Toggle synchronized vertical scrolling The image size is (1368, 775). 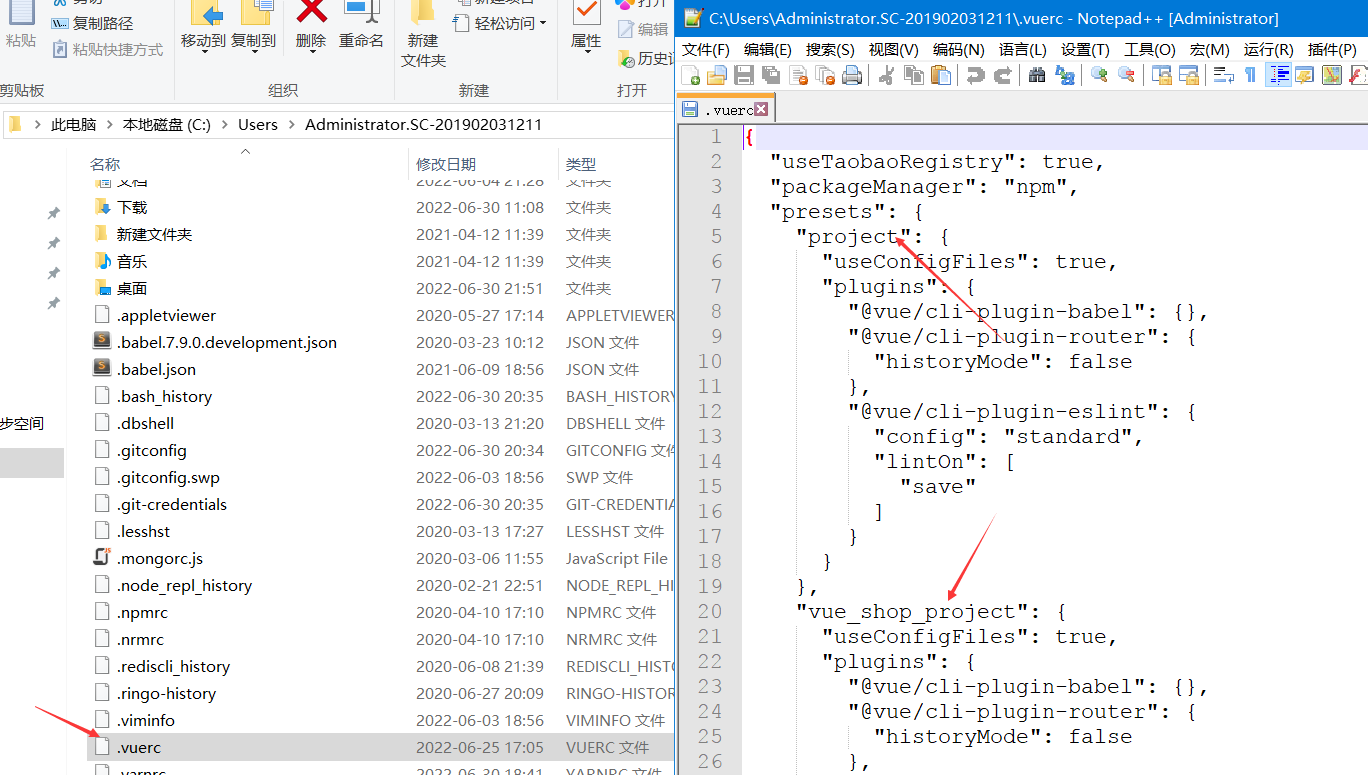click(x=1161, y=75)
